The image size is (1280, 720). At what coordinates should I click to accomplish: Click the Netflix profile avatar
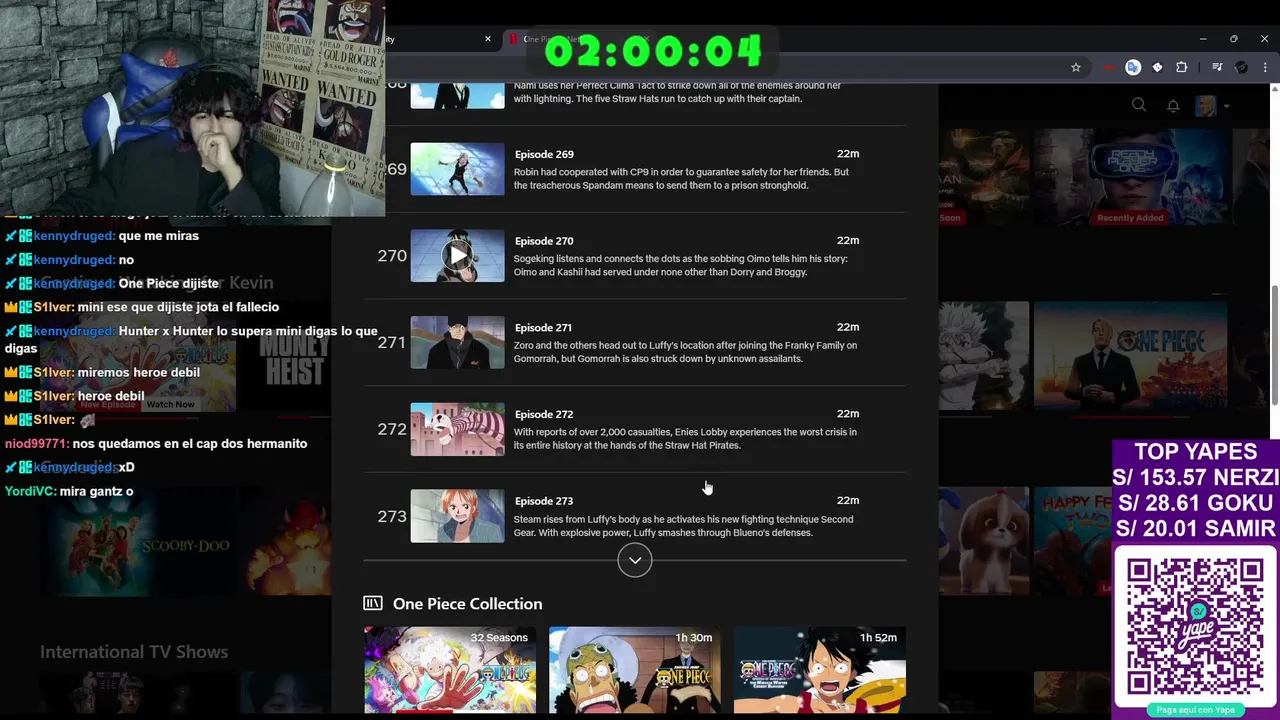pos(1206,105)
